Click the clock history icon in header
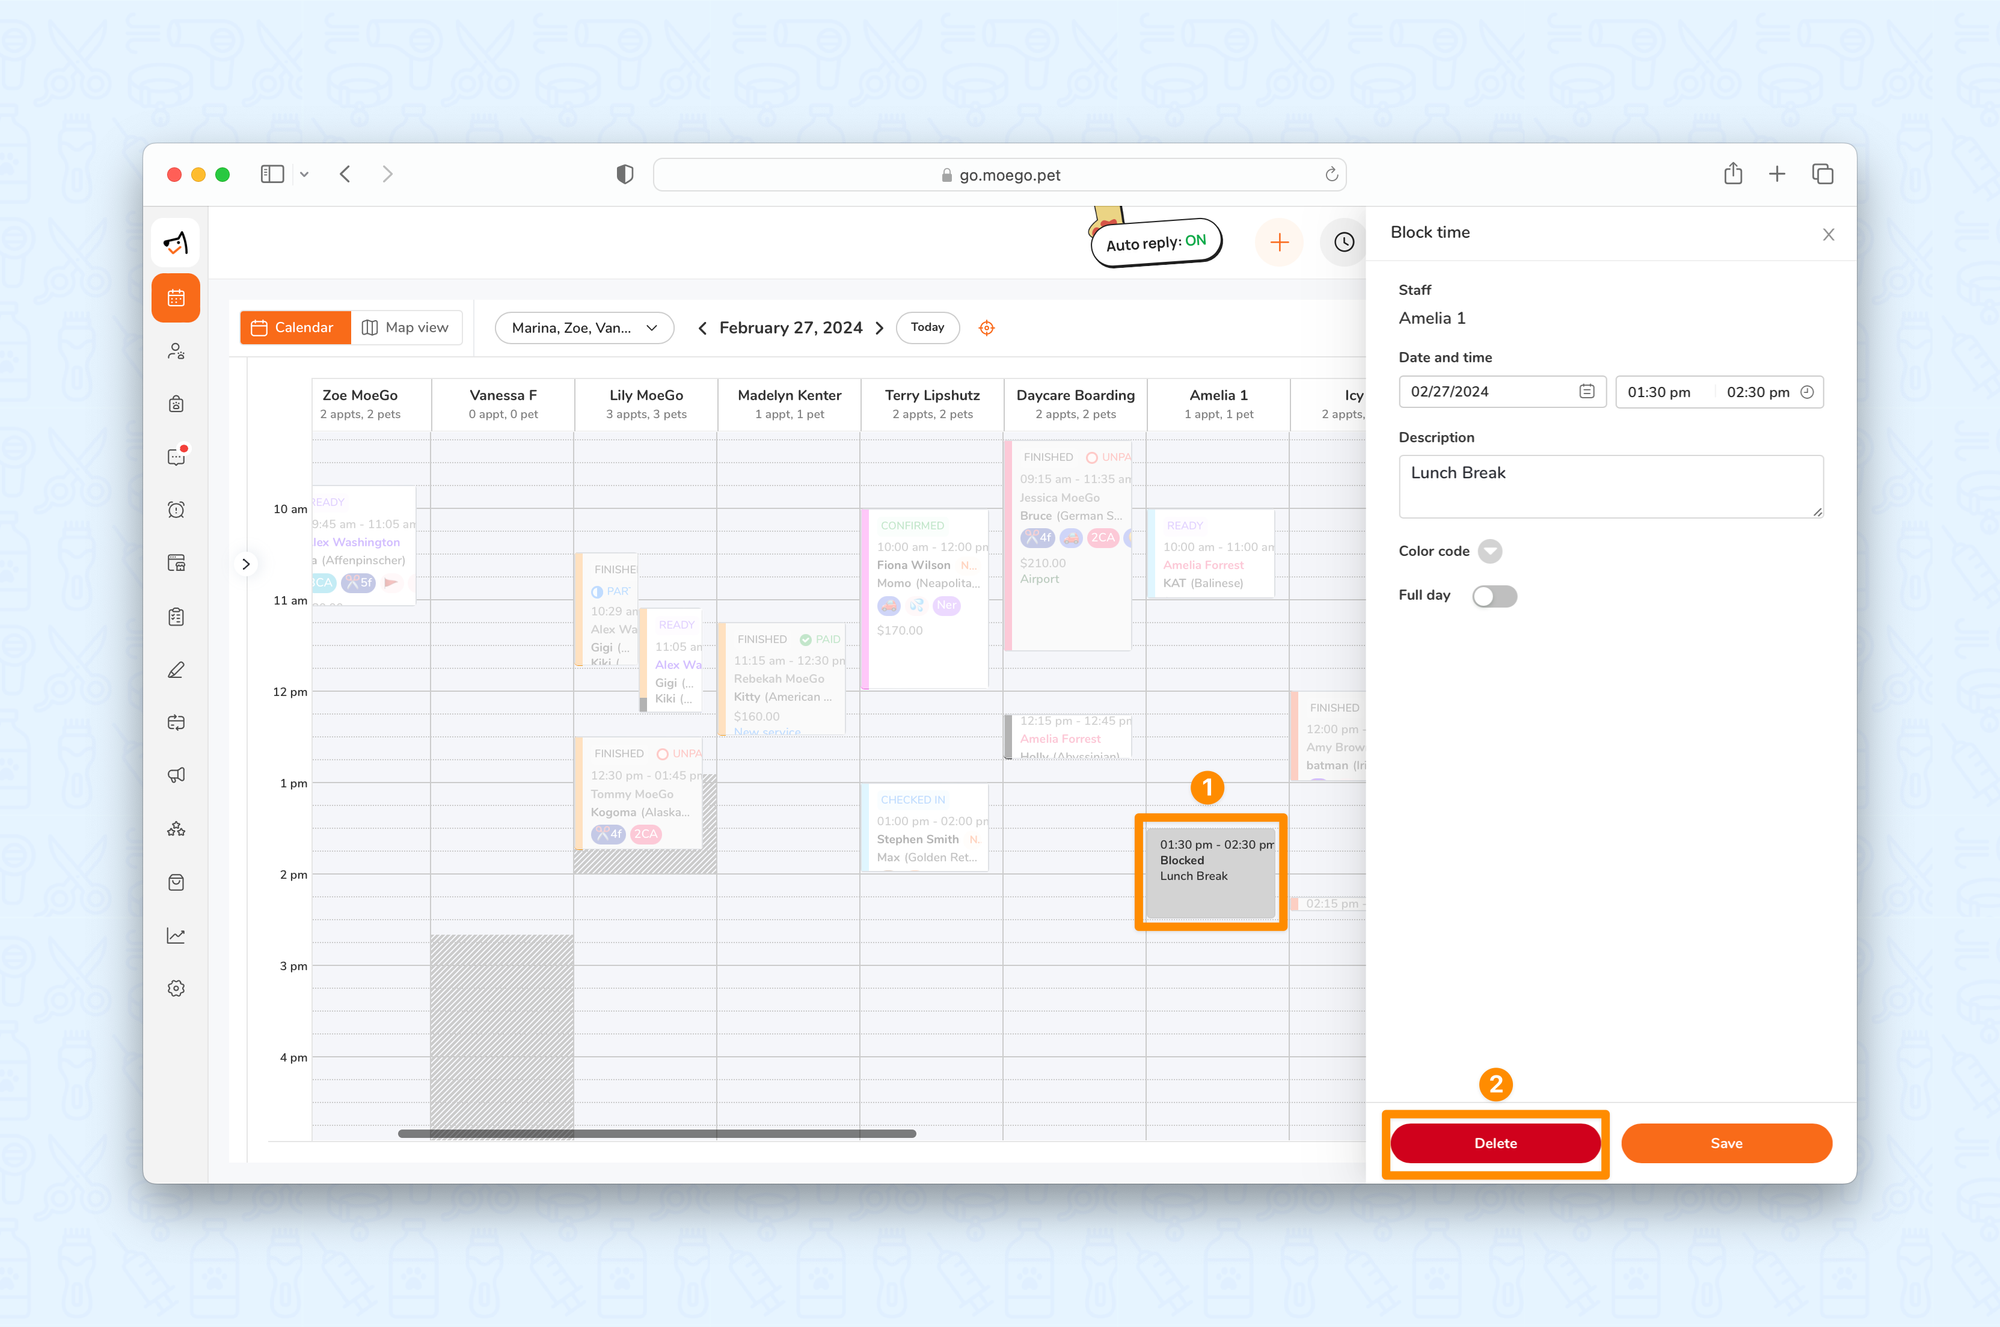 click(1343, 242)
